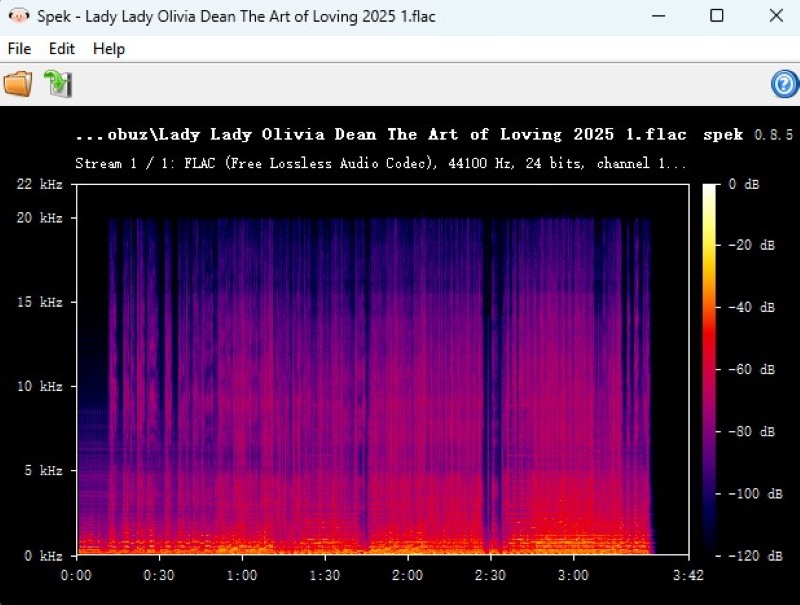This screenshot has height=605, width=800.
Task: Click the -40 dB scale label
Action: tap(752, 308)
